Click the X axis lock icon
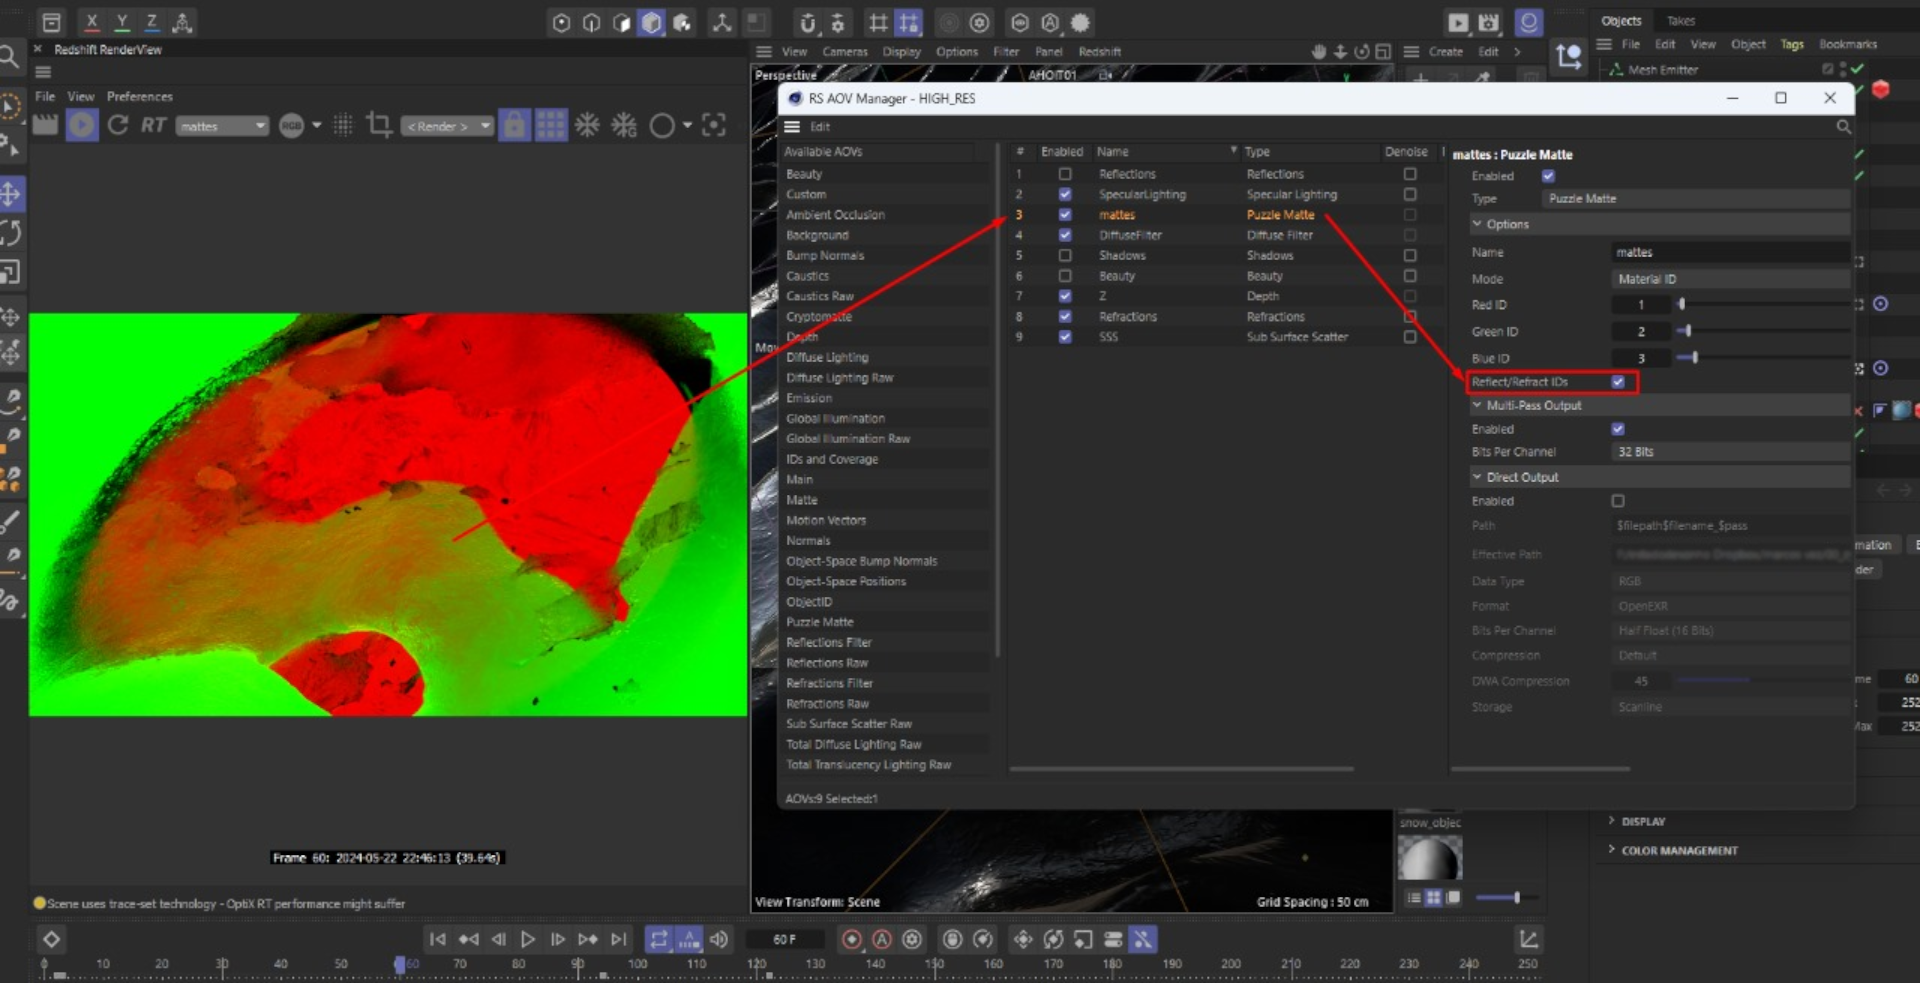 pyautogui.click(x=91, y=22)
